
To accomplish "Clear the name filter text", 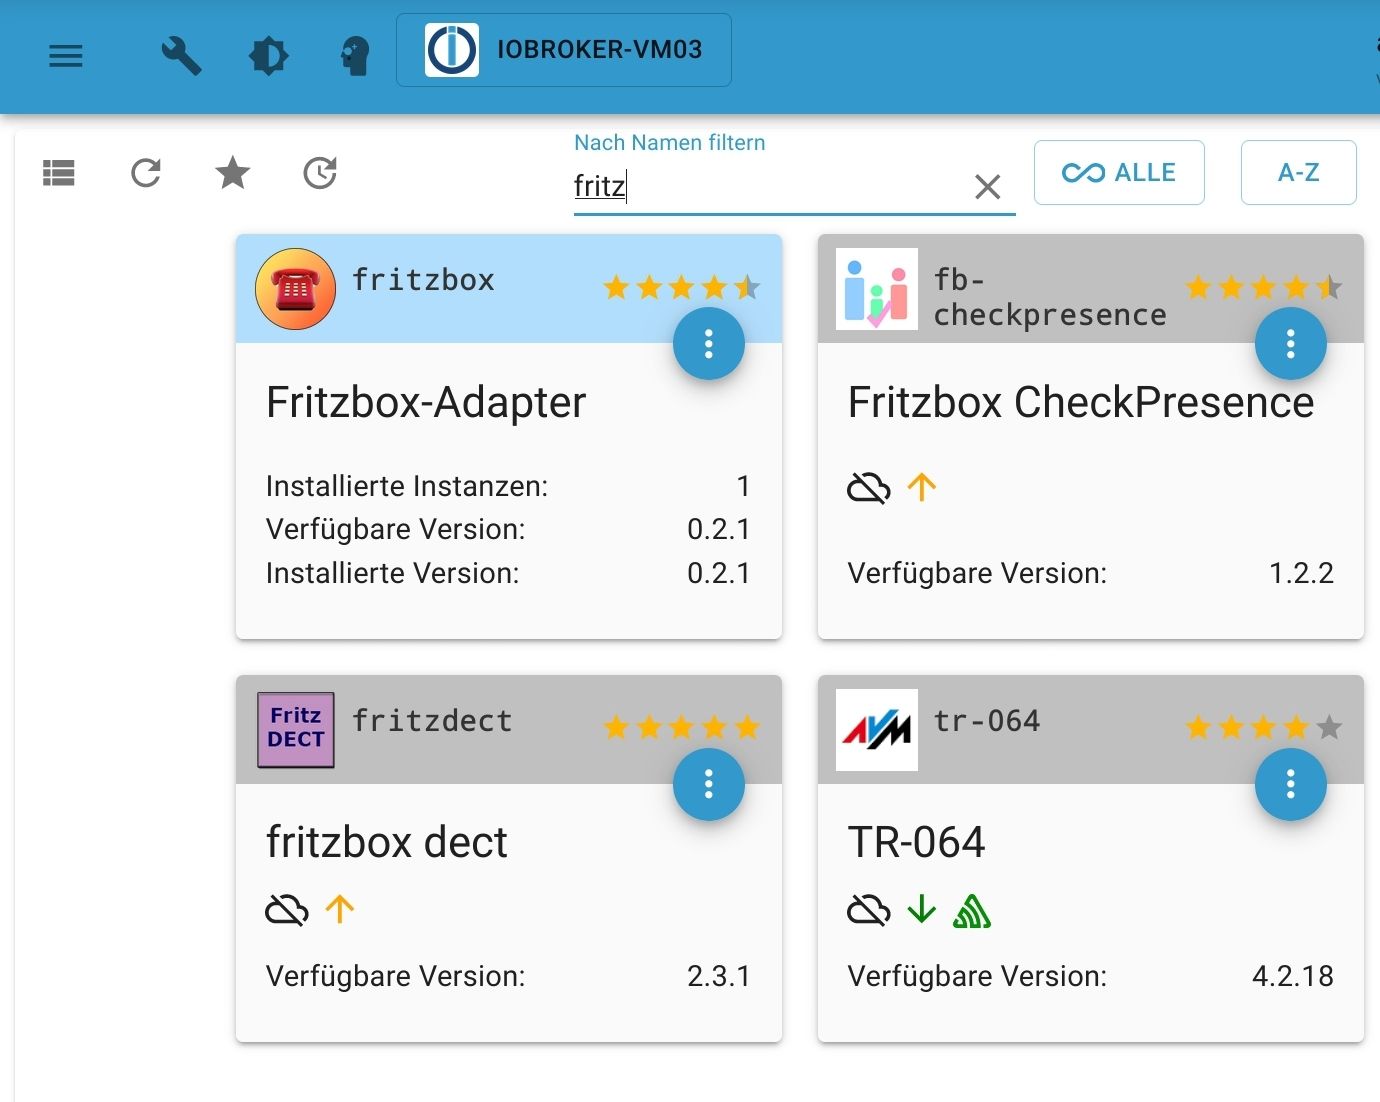I will click(x=988, y=187).
